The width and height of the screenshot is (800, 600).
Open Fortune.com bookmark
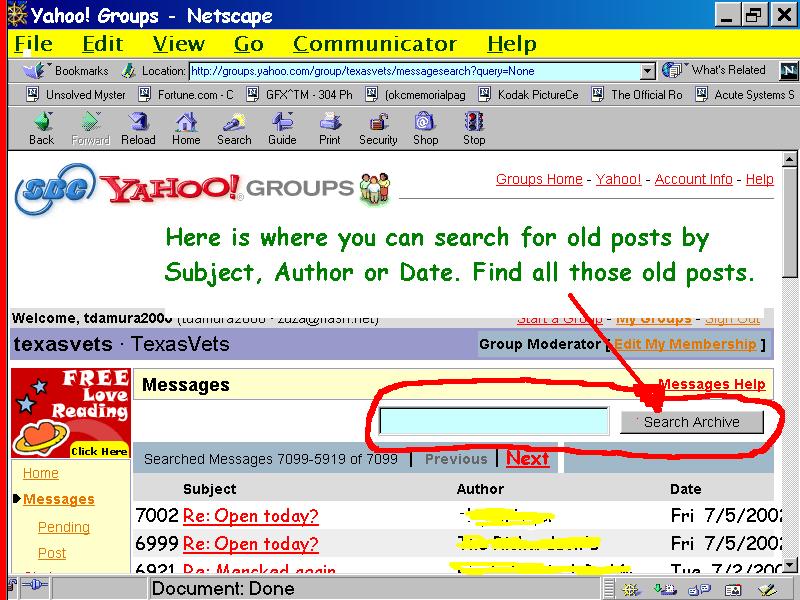tap(186, 94)
